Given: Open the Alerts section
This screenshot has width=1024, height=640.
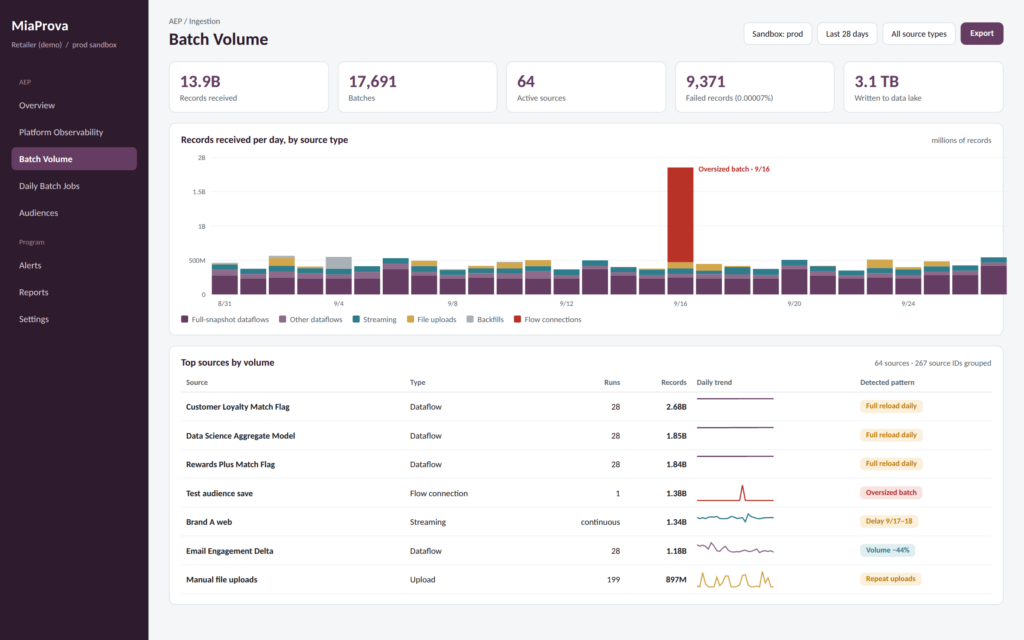Looking at the screenshot, I should click(74, 265).
